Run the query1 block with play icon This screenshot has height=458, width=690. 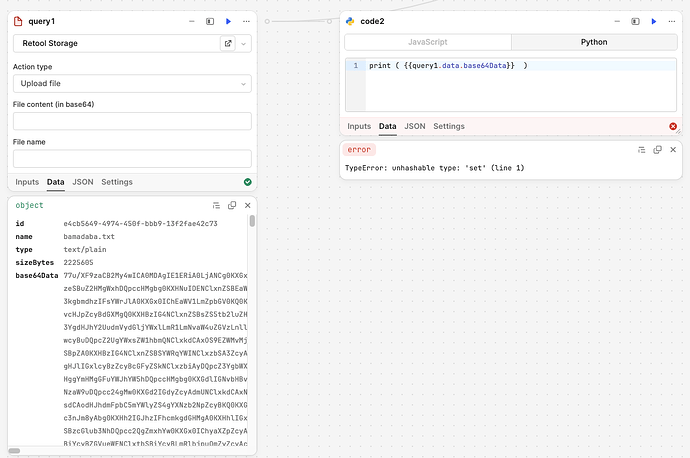point(228,21)
